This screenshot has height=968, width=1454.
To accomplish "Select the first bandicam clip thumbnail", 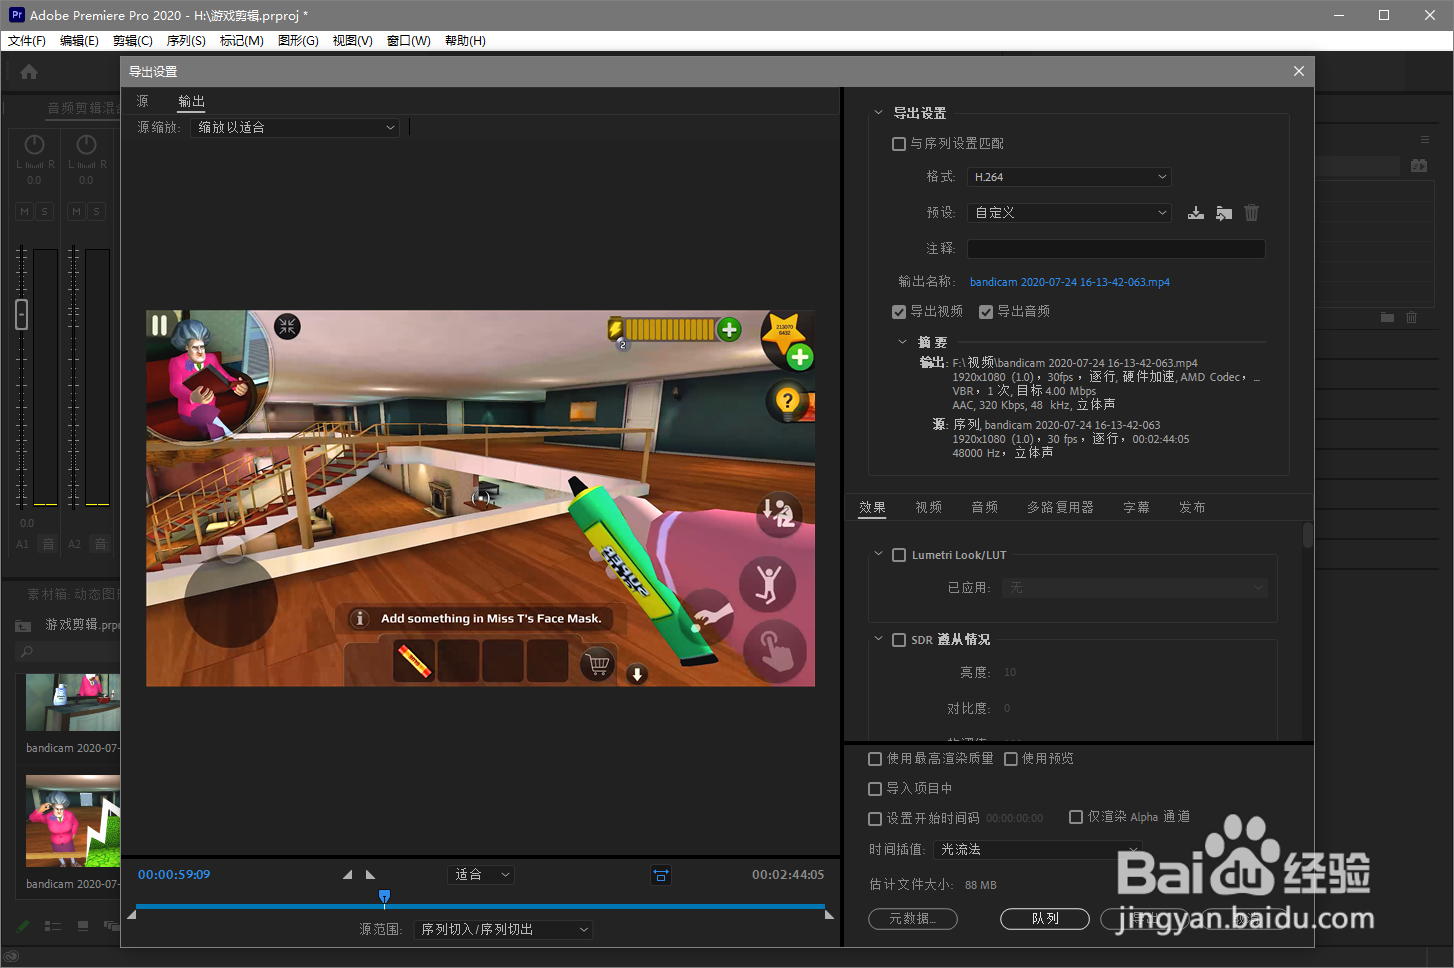I will pos(72,702).
